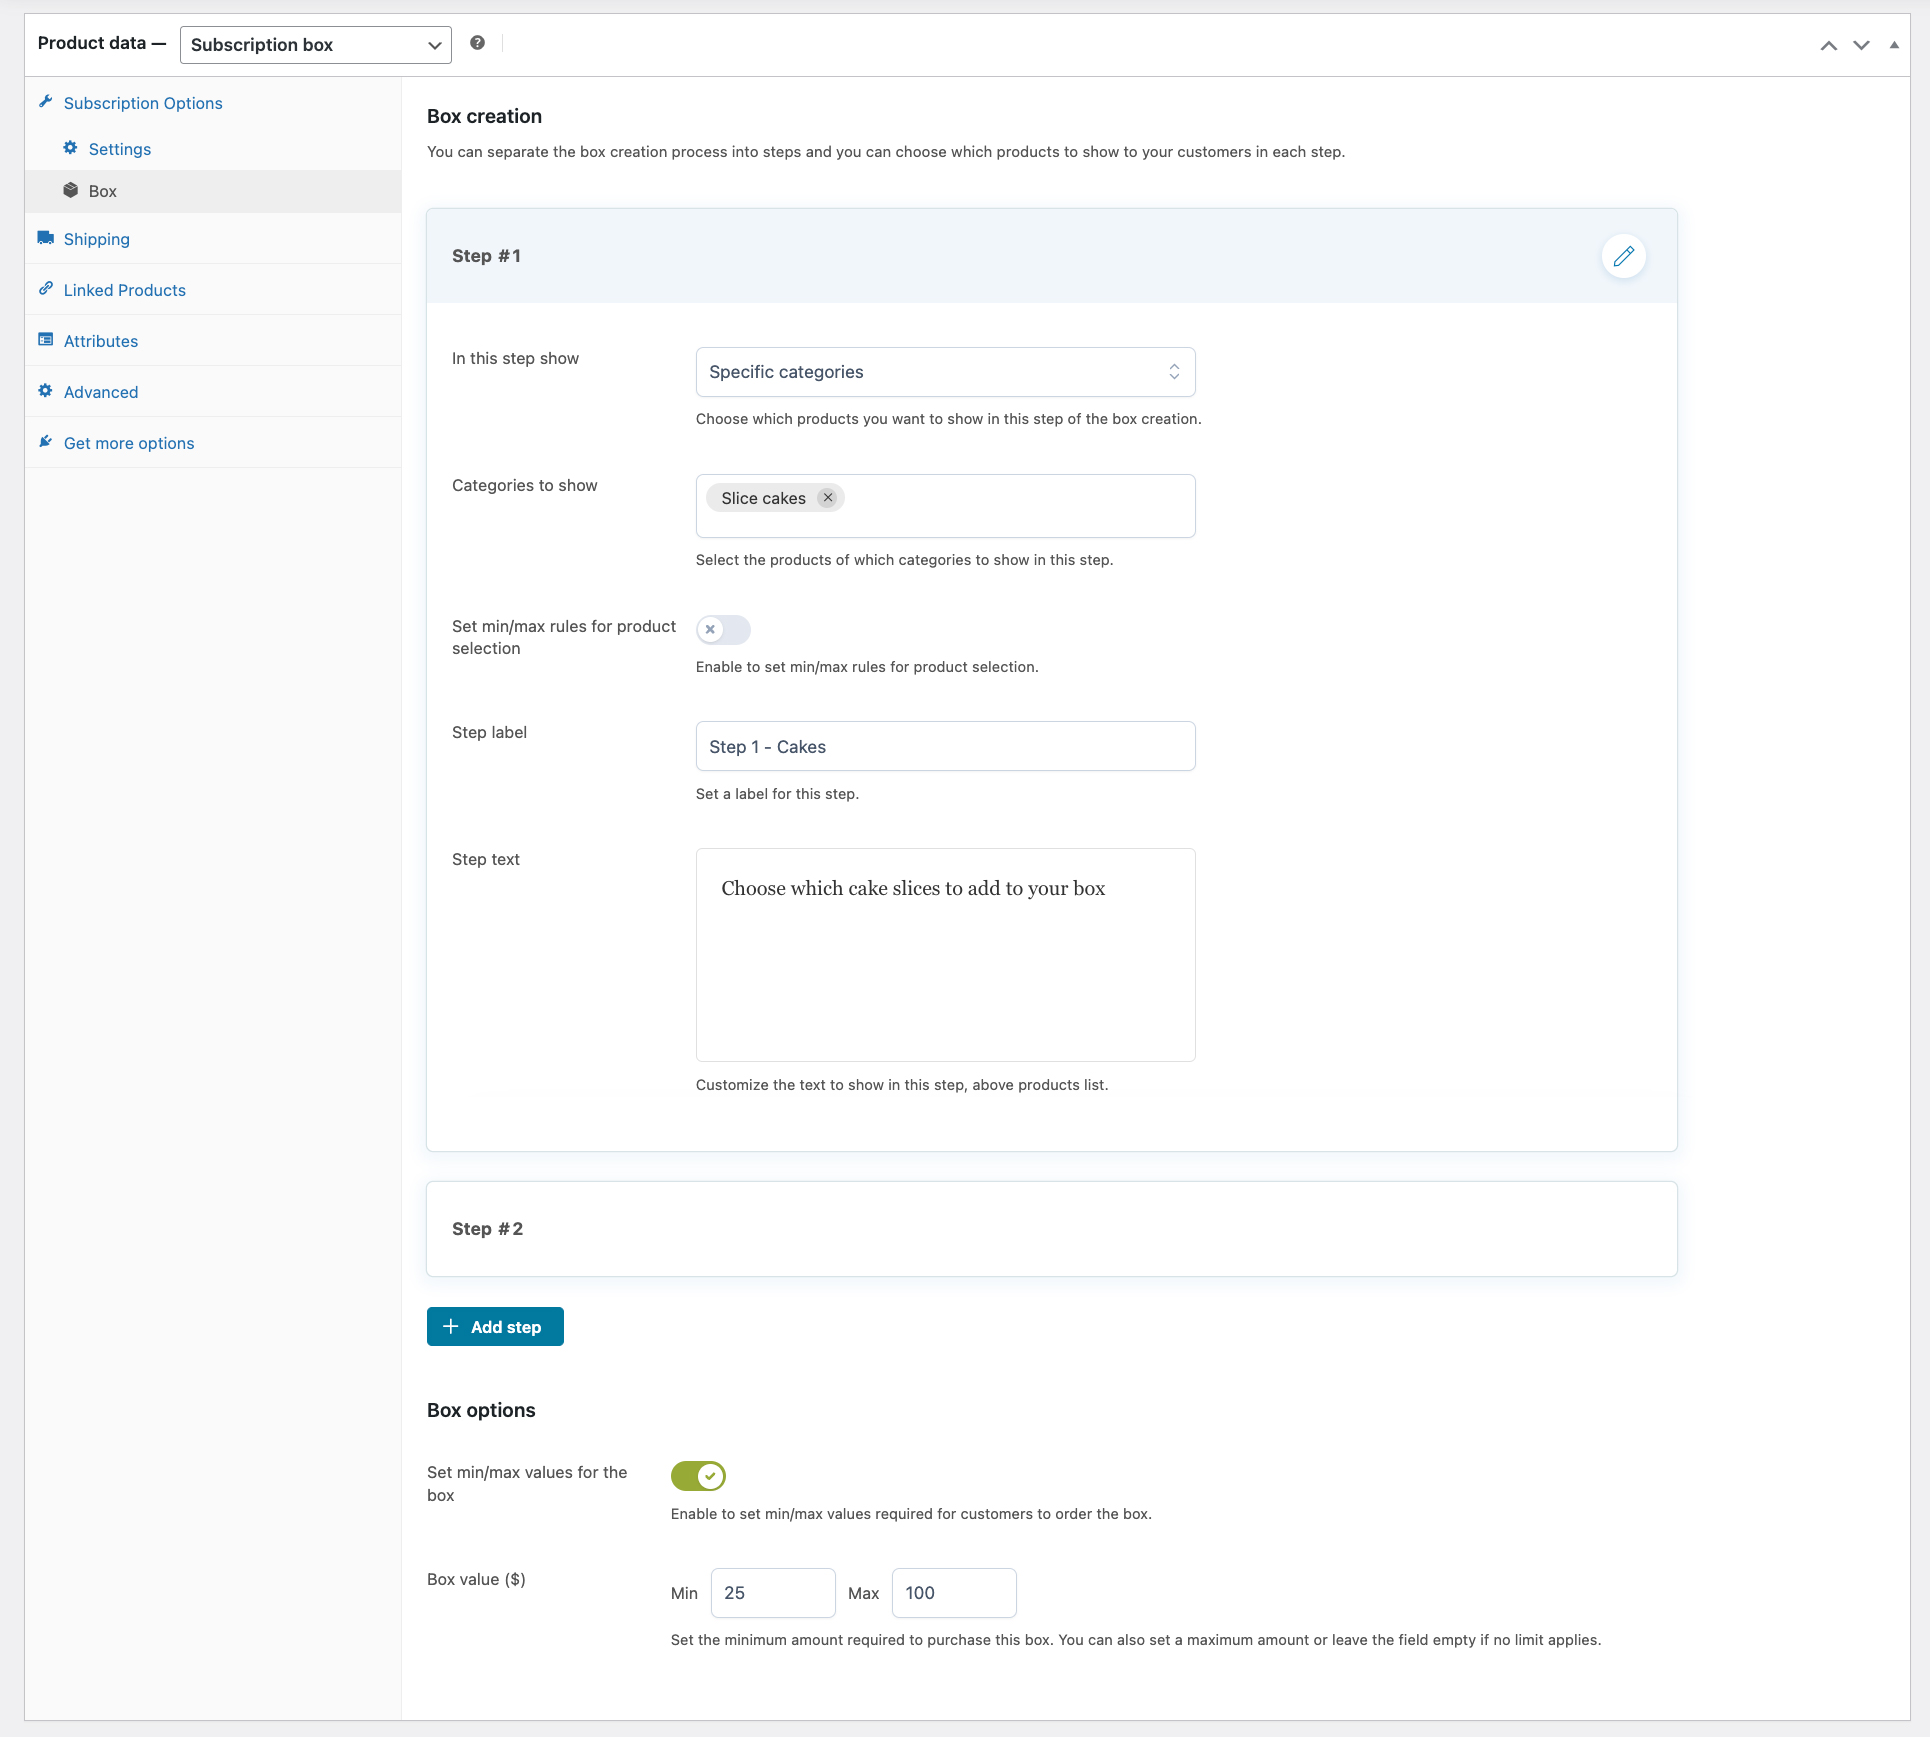The height and width of the screenshot is (1737, 1930).
Task: Click the table icon next to Attributes
Action: pos(45,340)
